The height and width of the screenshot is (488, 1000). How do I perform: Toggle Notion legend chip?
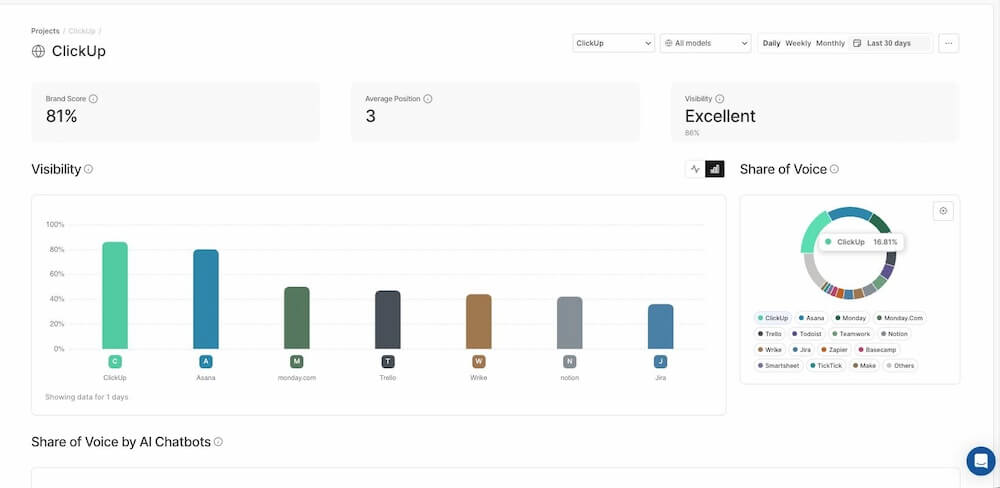[894, 334]
